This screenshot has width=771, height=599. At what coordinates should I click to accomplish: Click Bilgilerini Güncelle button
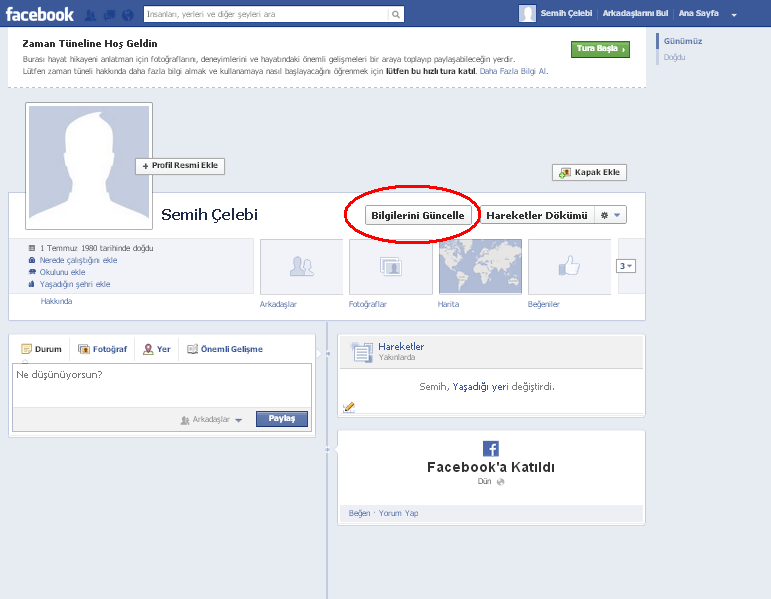[x=417, y=215]
